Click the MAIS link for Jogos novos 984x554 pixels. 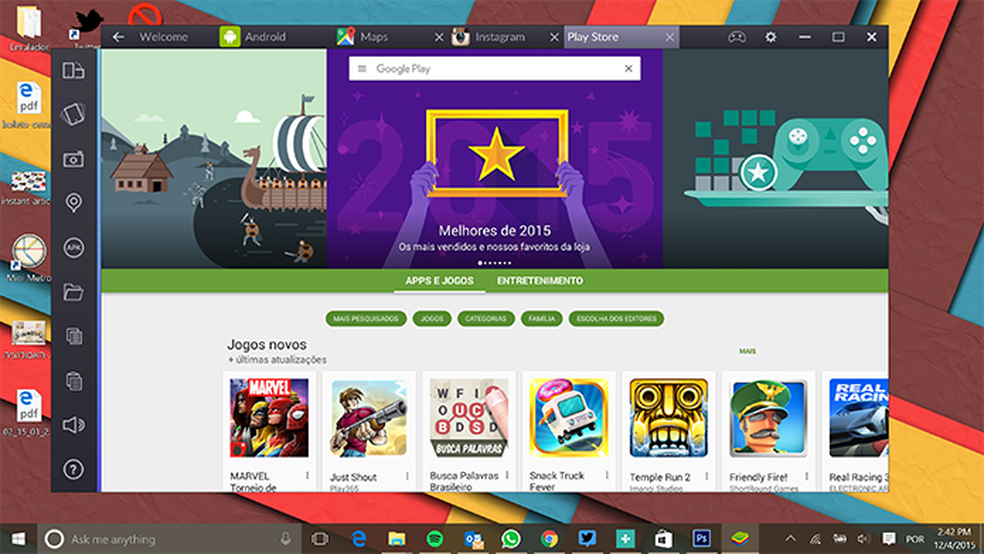(x=747, y=351)
